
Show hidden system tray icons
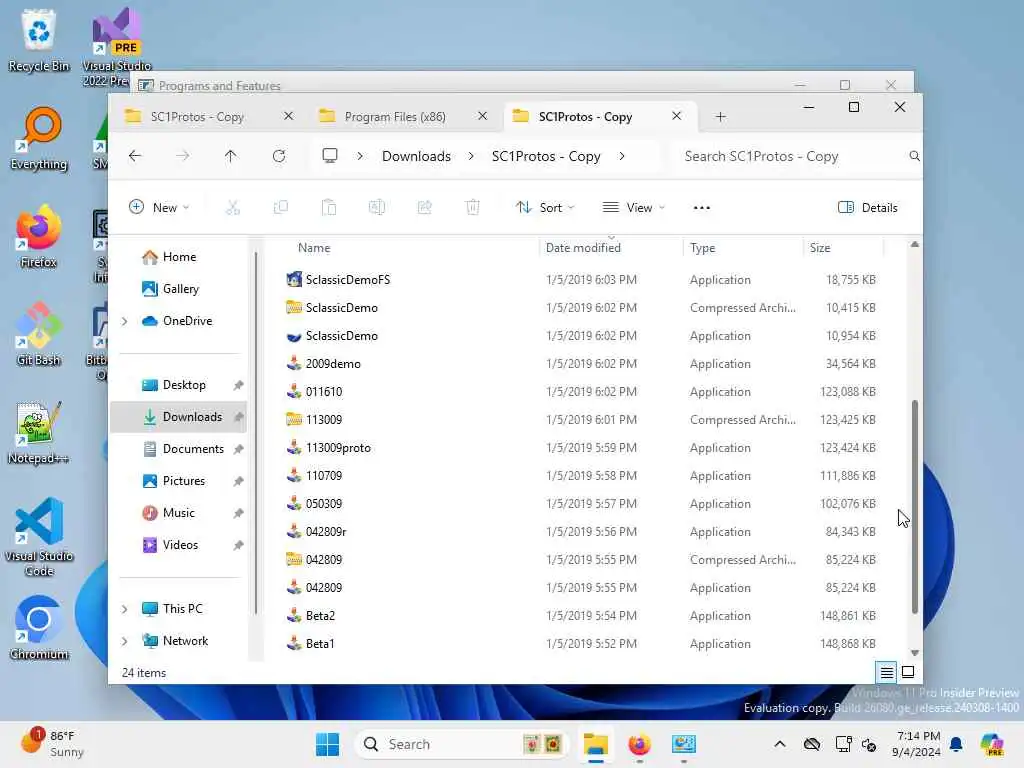(780, 744)
